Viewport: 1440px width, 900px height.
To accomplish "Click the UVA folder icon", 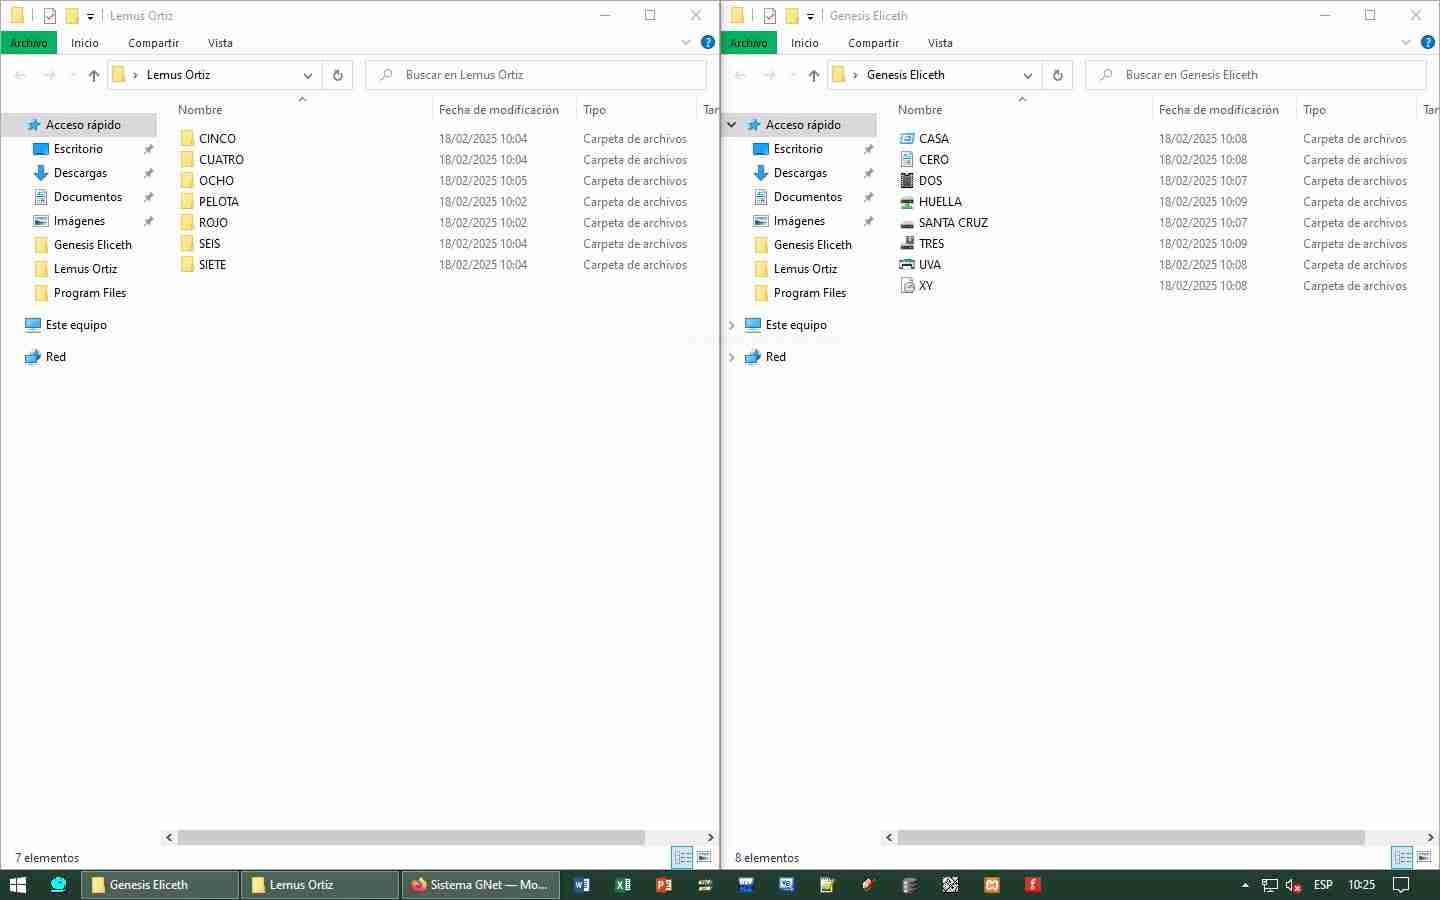I will click(907, 265).
